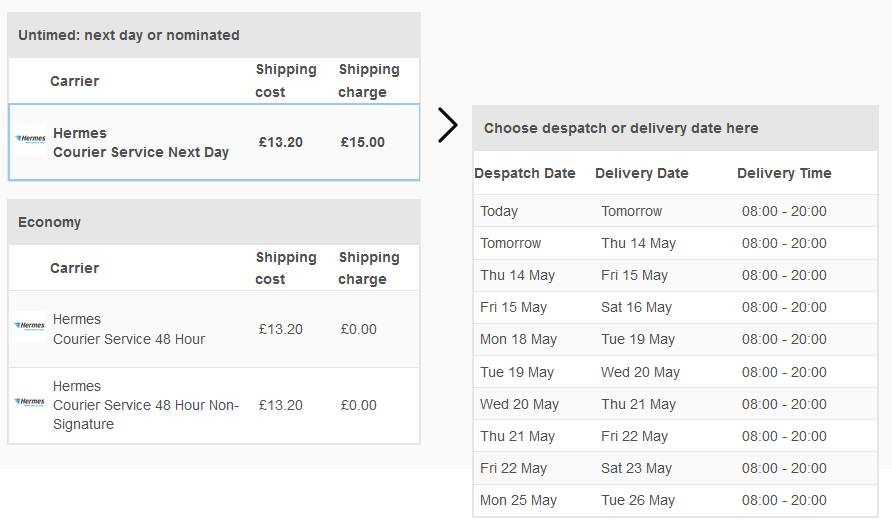This screenshot has height=530, width=892.
Task: Select the Today despatch row
Action: 675,211
